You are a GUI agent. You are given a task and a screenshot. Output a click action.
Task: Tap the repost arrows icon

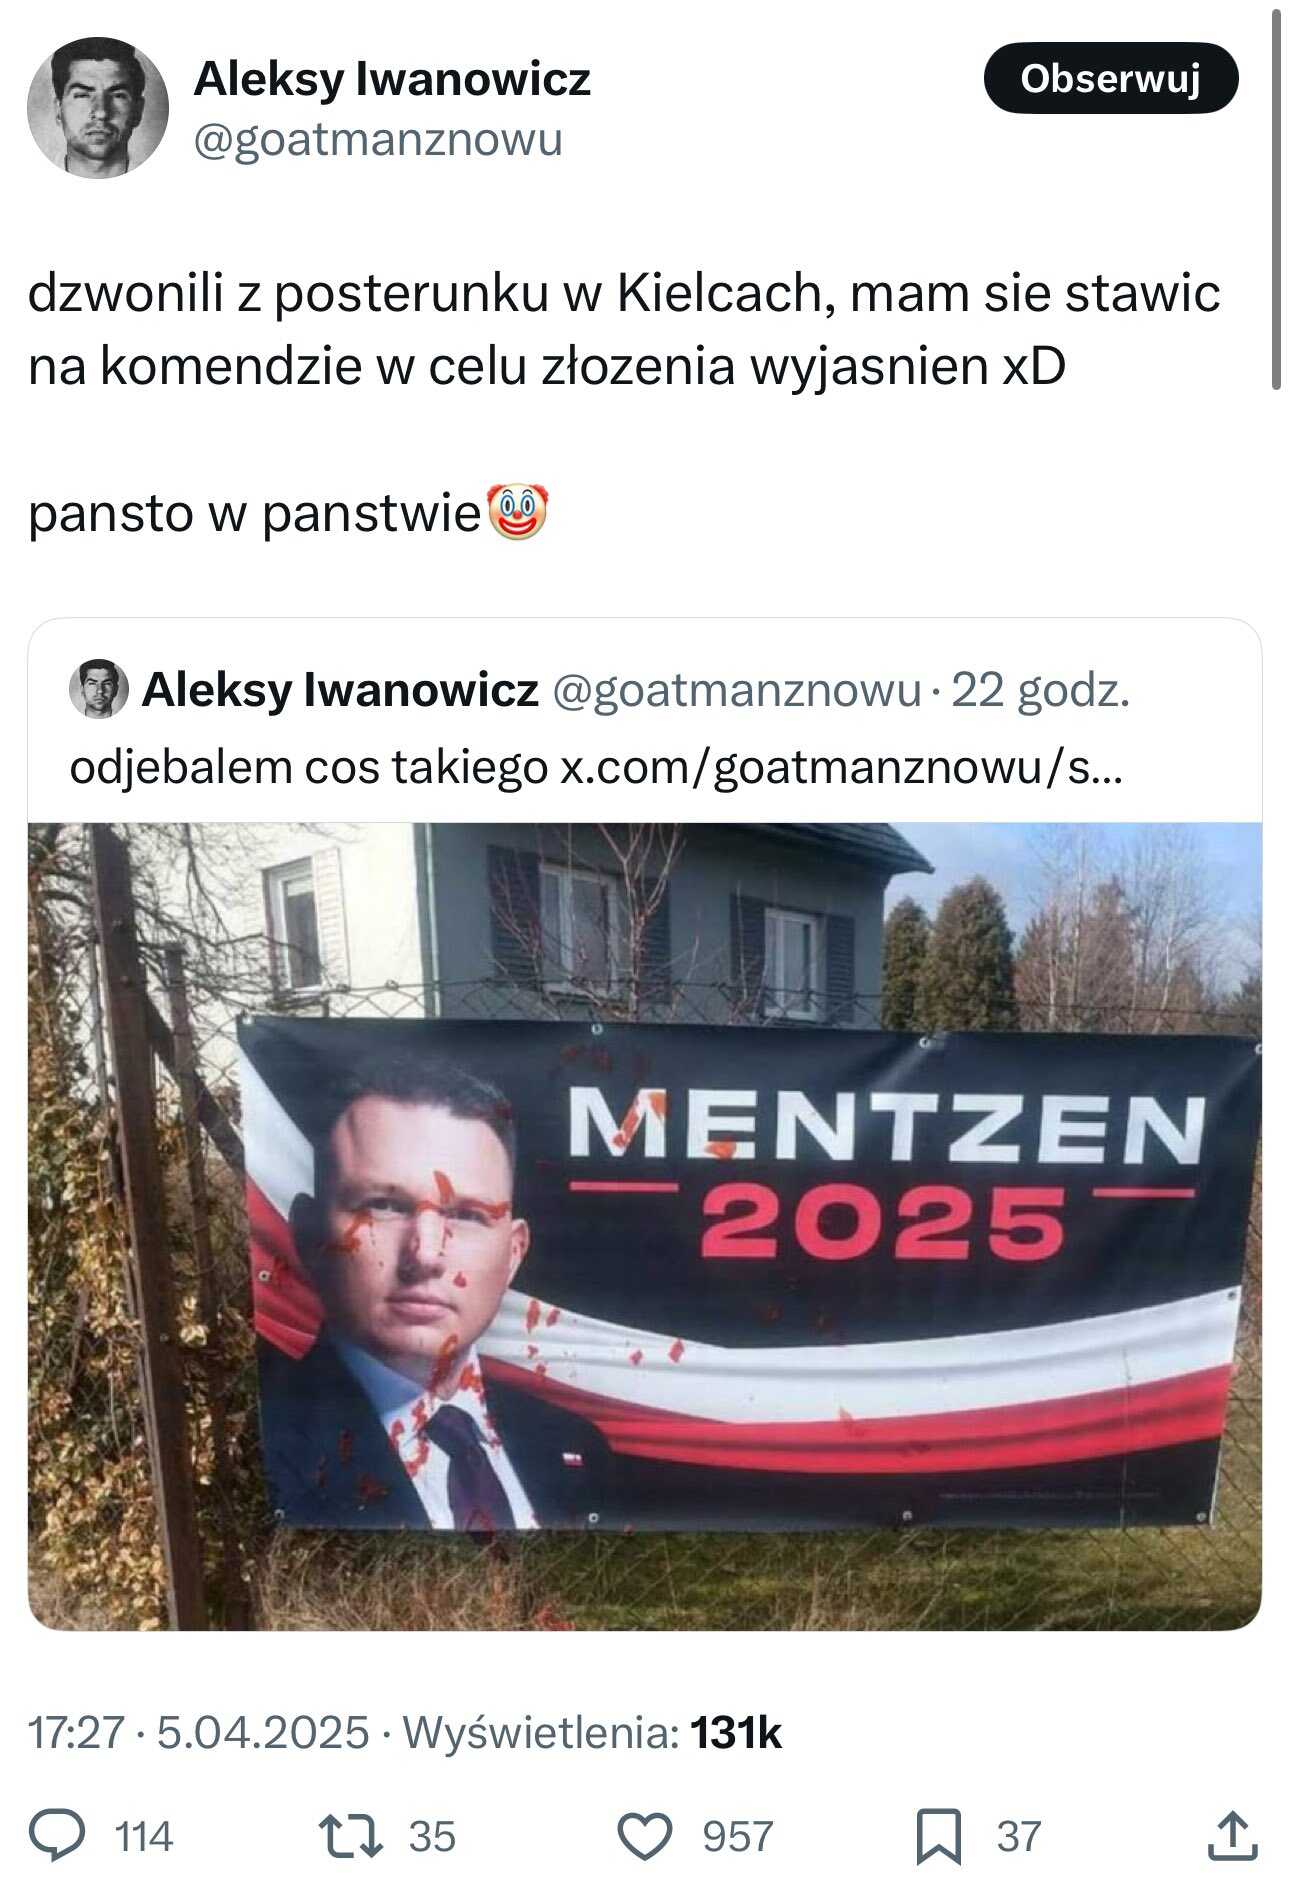coord(350,1837)
